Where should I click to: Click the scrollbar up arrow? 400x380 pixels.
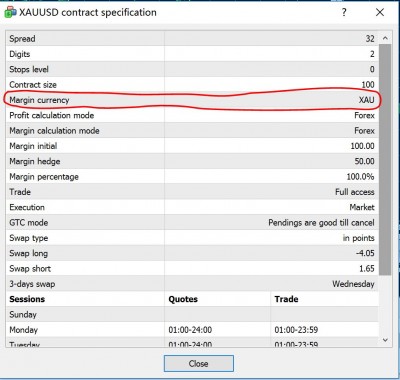click(x=385, y=38)
